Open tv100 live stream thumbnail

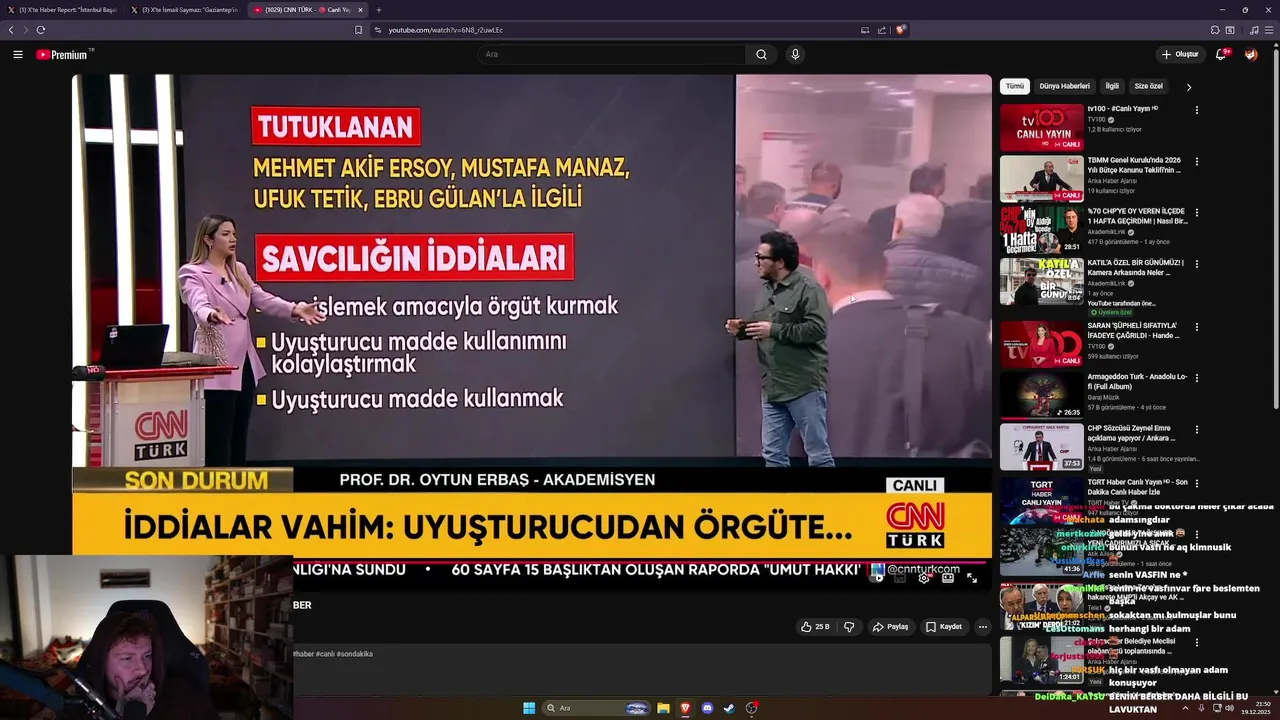pos(1041,127)
